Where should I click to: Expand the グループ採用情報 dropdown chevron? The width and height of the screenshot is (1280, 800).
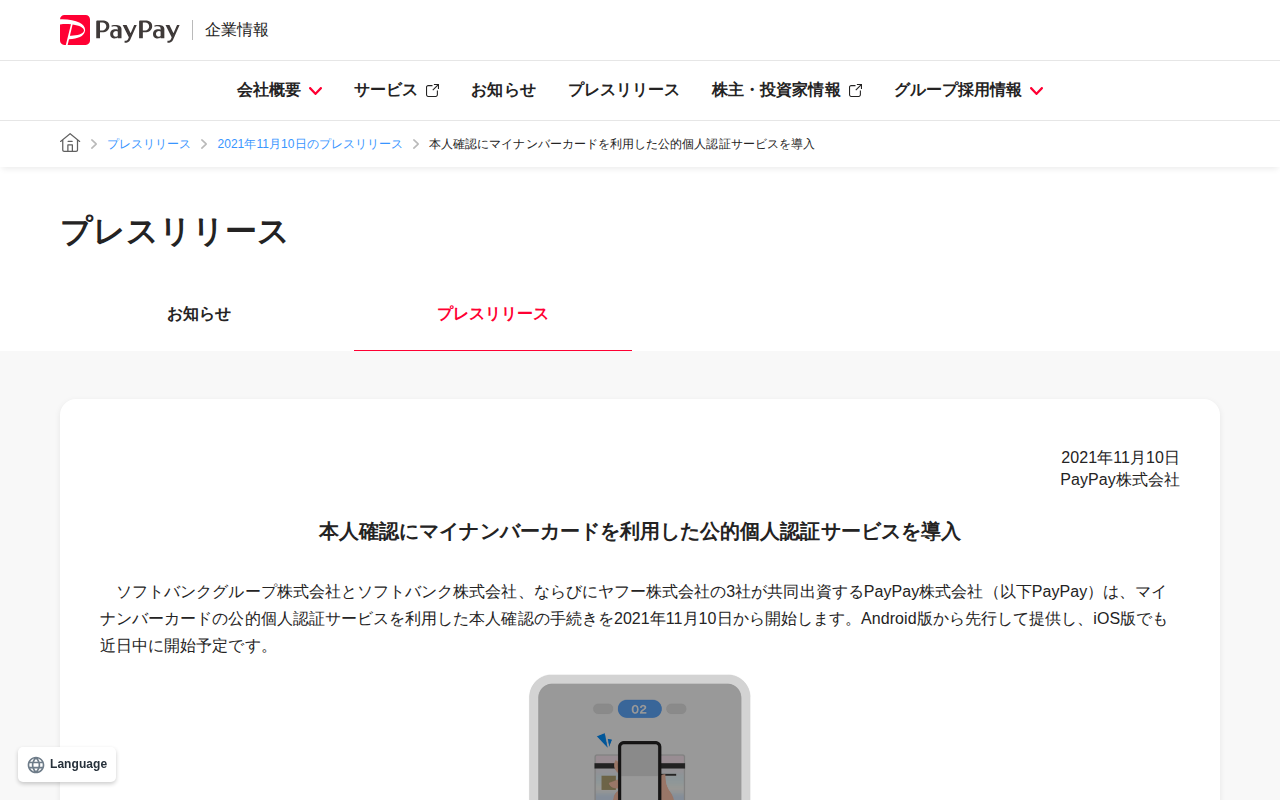tap(1036, 91)
